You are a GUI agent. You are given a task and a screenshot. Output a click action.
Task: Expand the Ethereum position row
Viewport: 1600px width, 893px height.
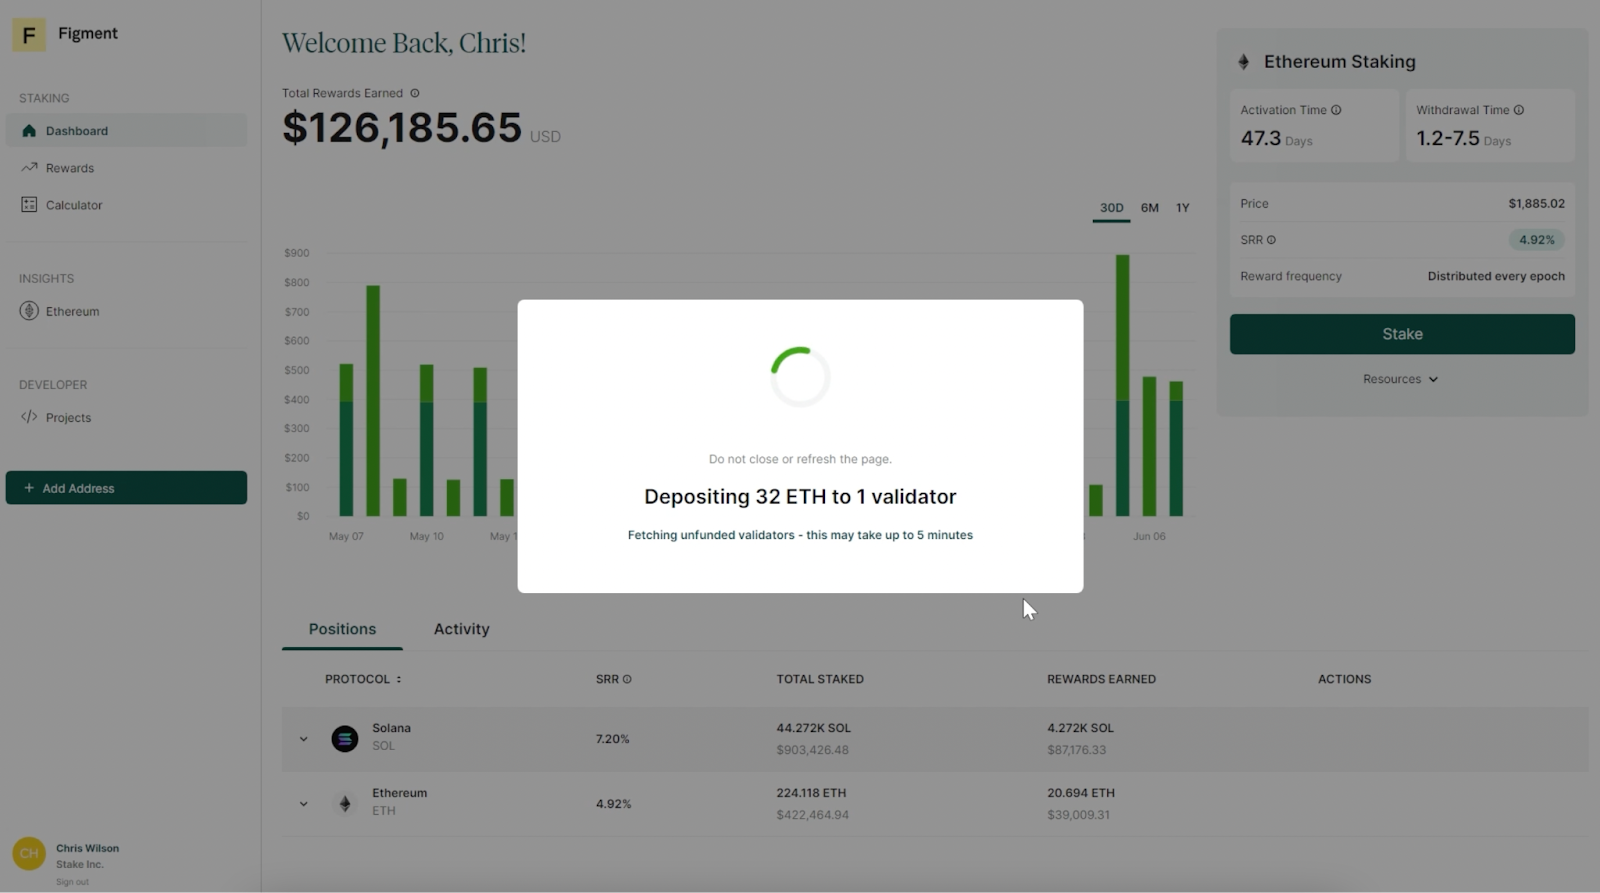(303, 804)
